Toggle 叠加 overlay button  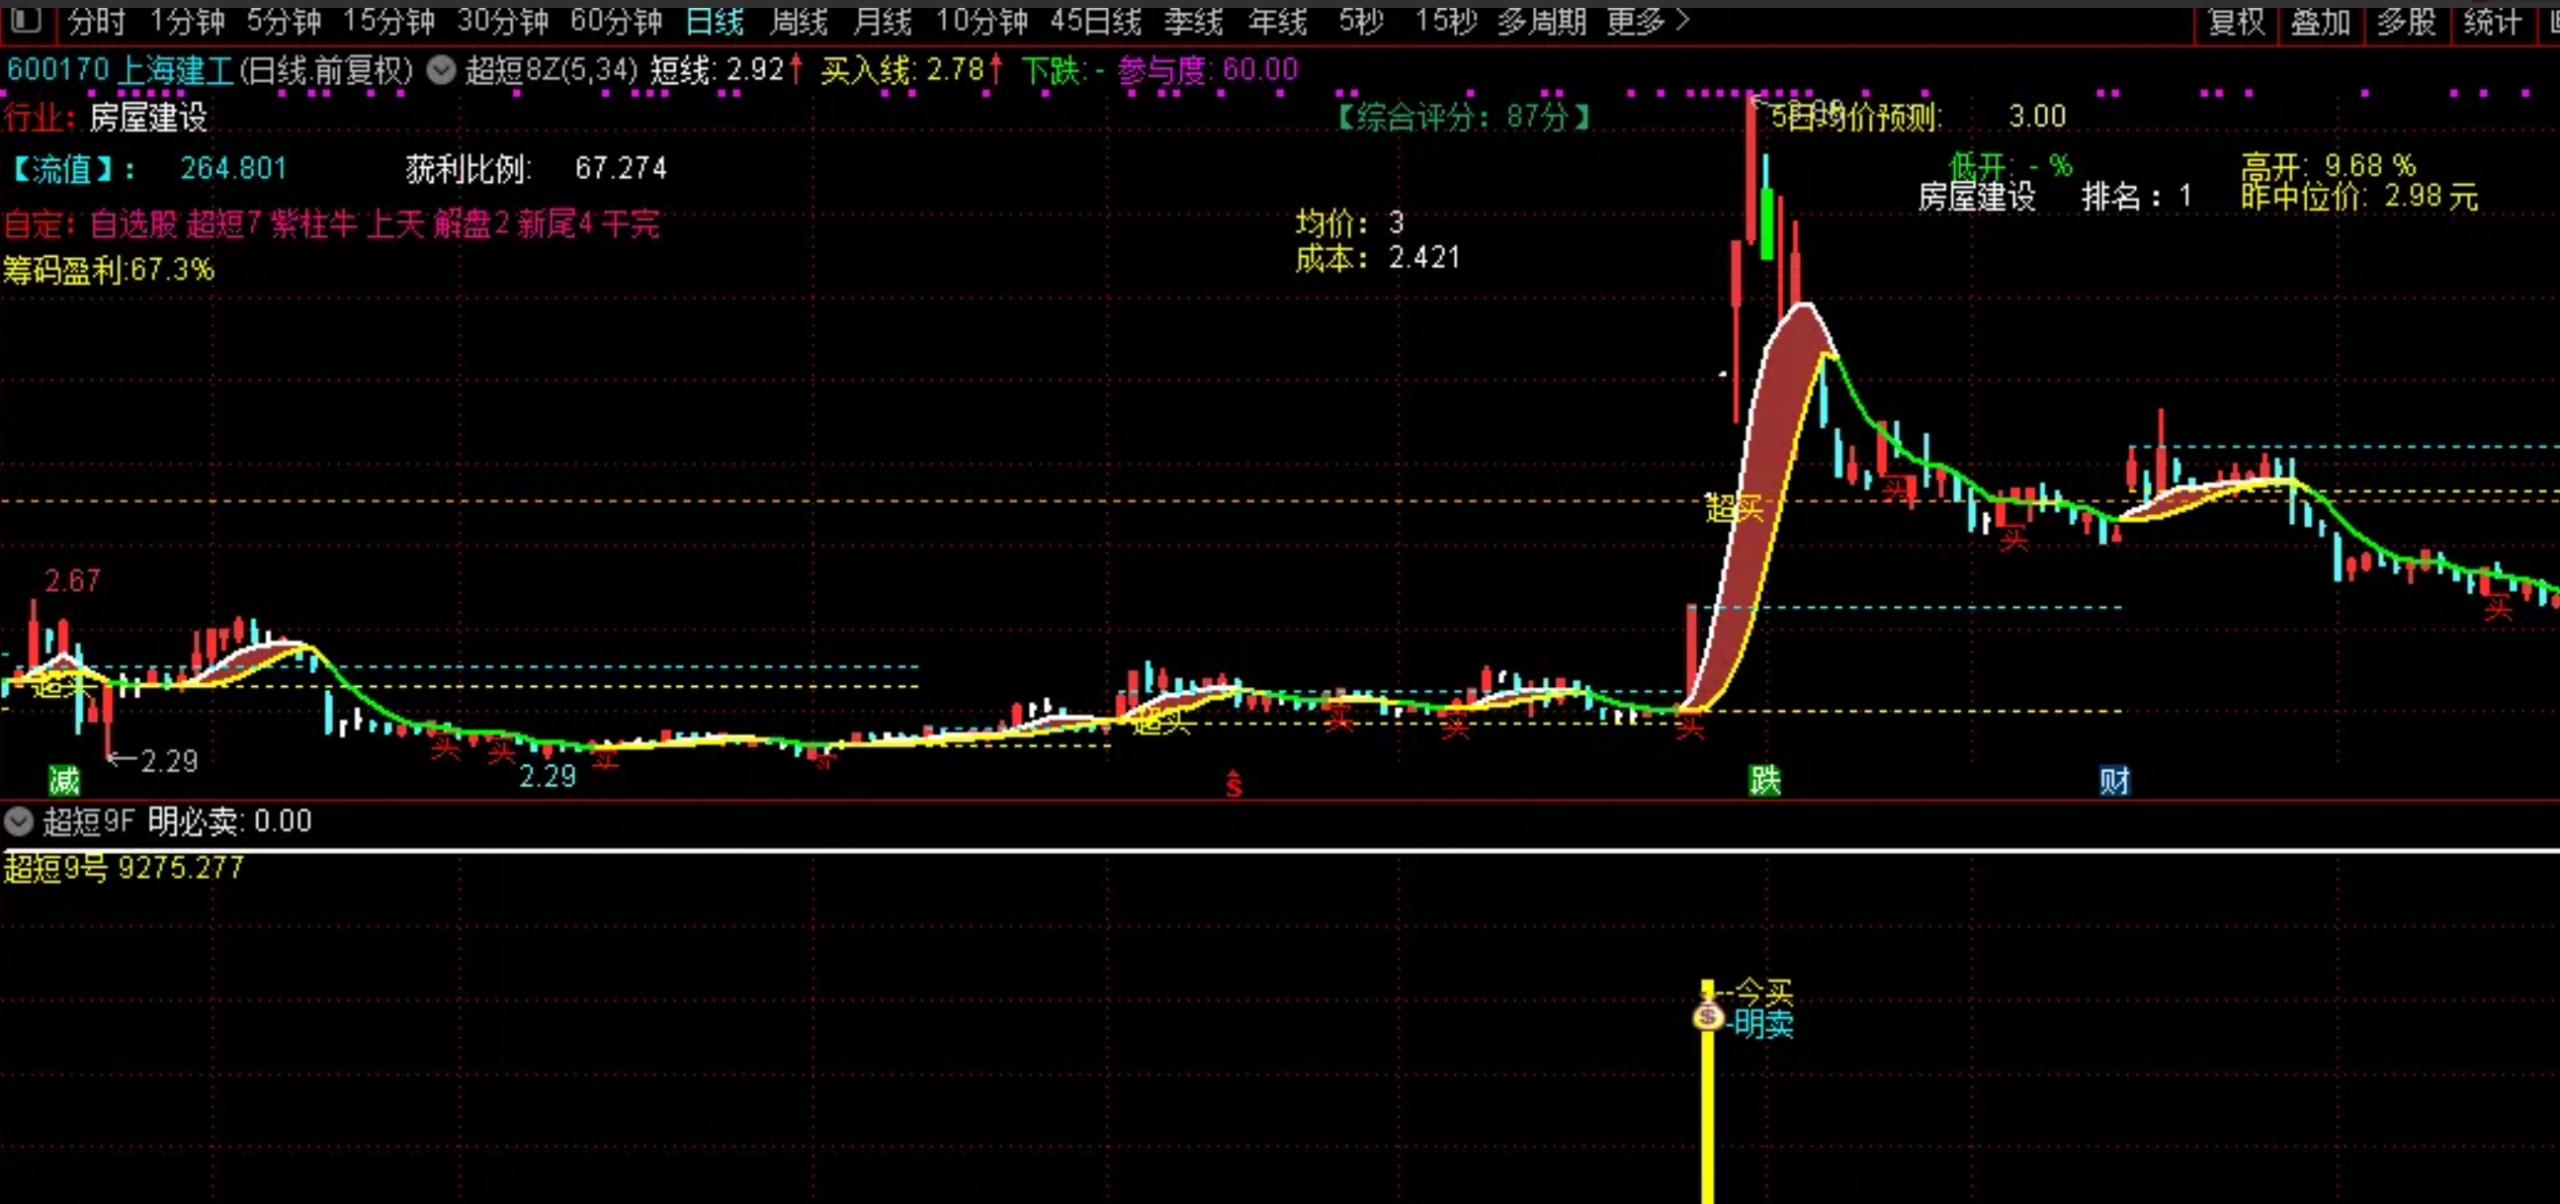pyautogui.click(x=2320, y=21)
